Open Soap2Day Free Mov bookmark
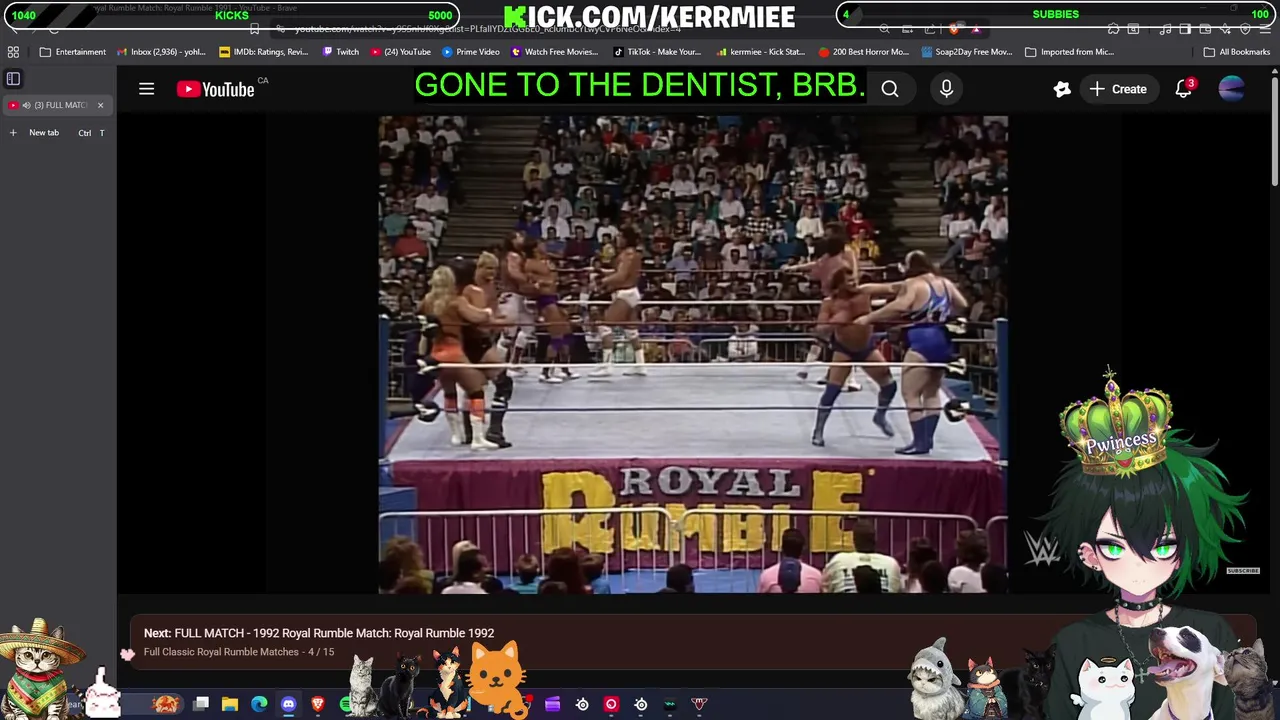This screenshot has height=720, width=1280. pyautogui.click(x=967, y=52)
